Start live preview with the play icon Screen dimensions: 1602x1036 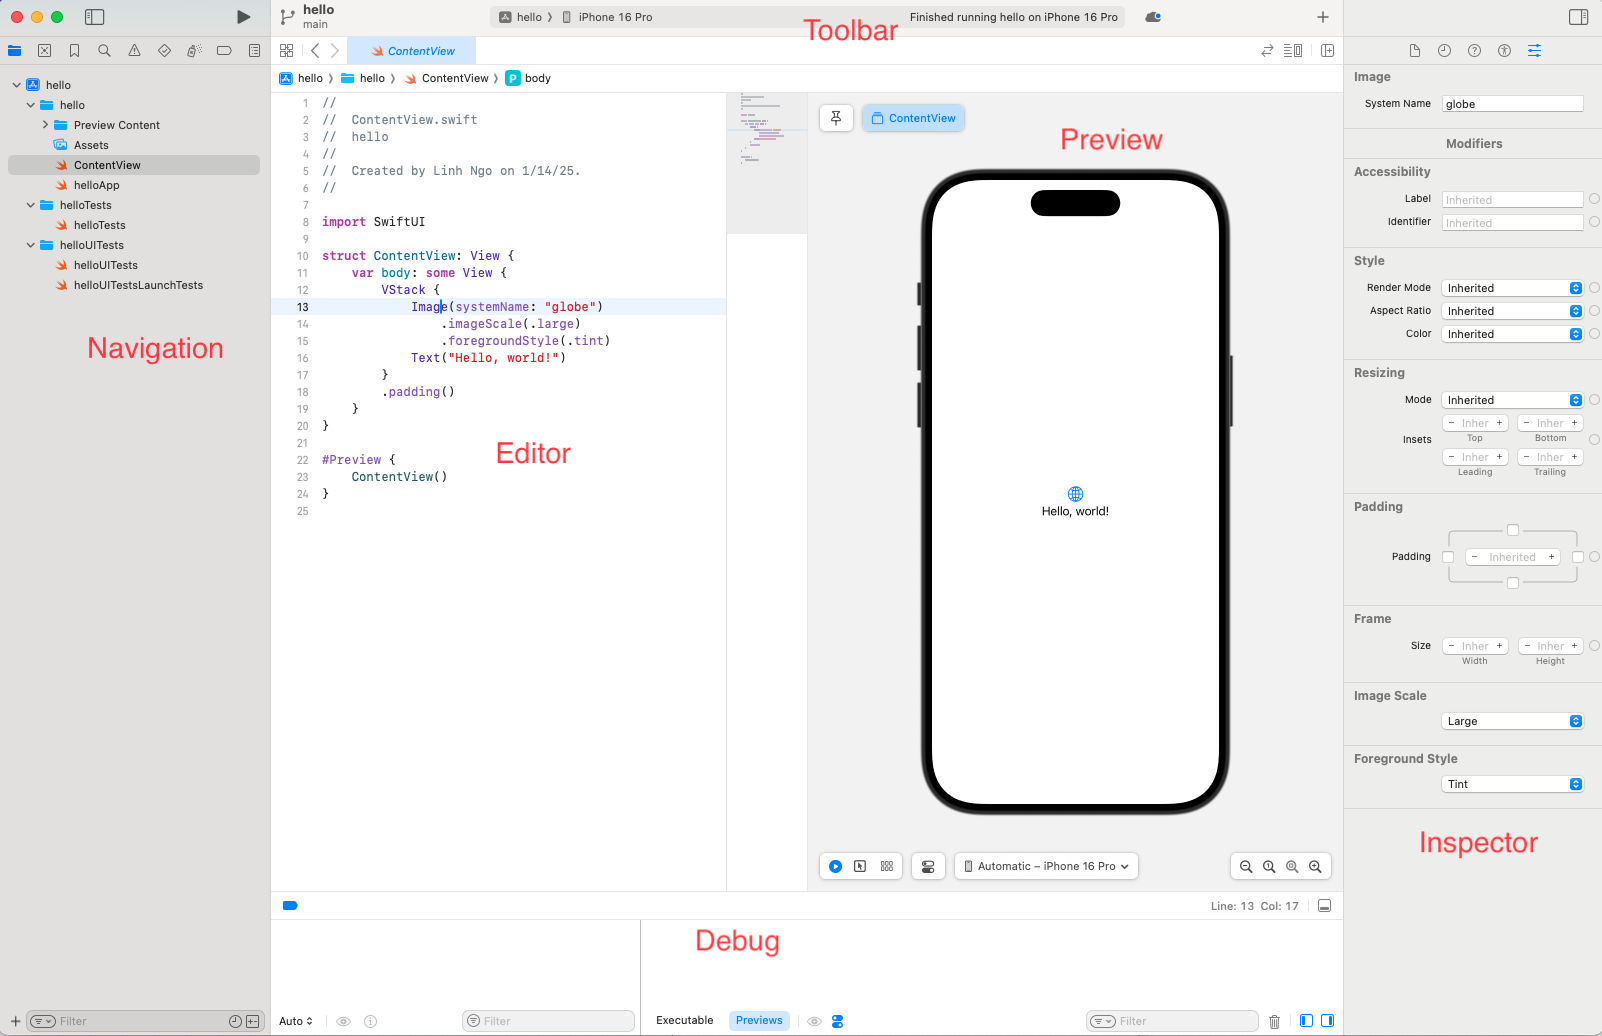(835, 866)
